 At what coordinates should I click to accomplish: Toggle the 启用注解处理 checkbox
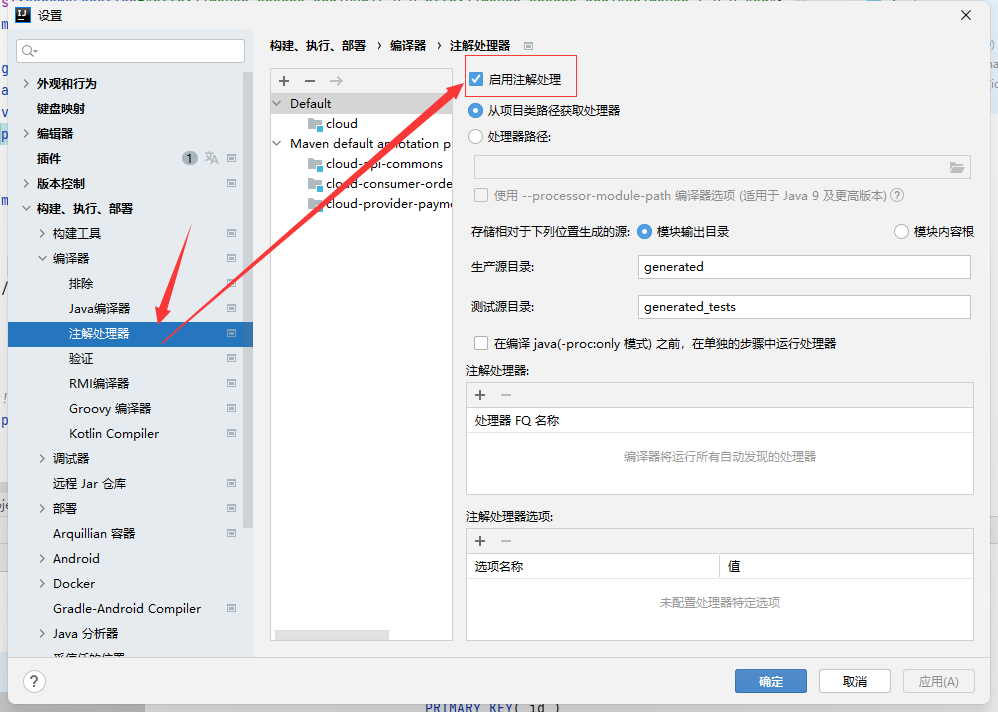point(477,79)
